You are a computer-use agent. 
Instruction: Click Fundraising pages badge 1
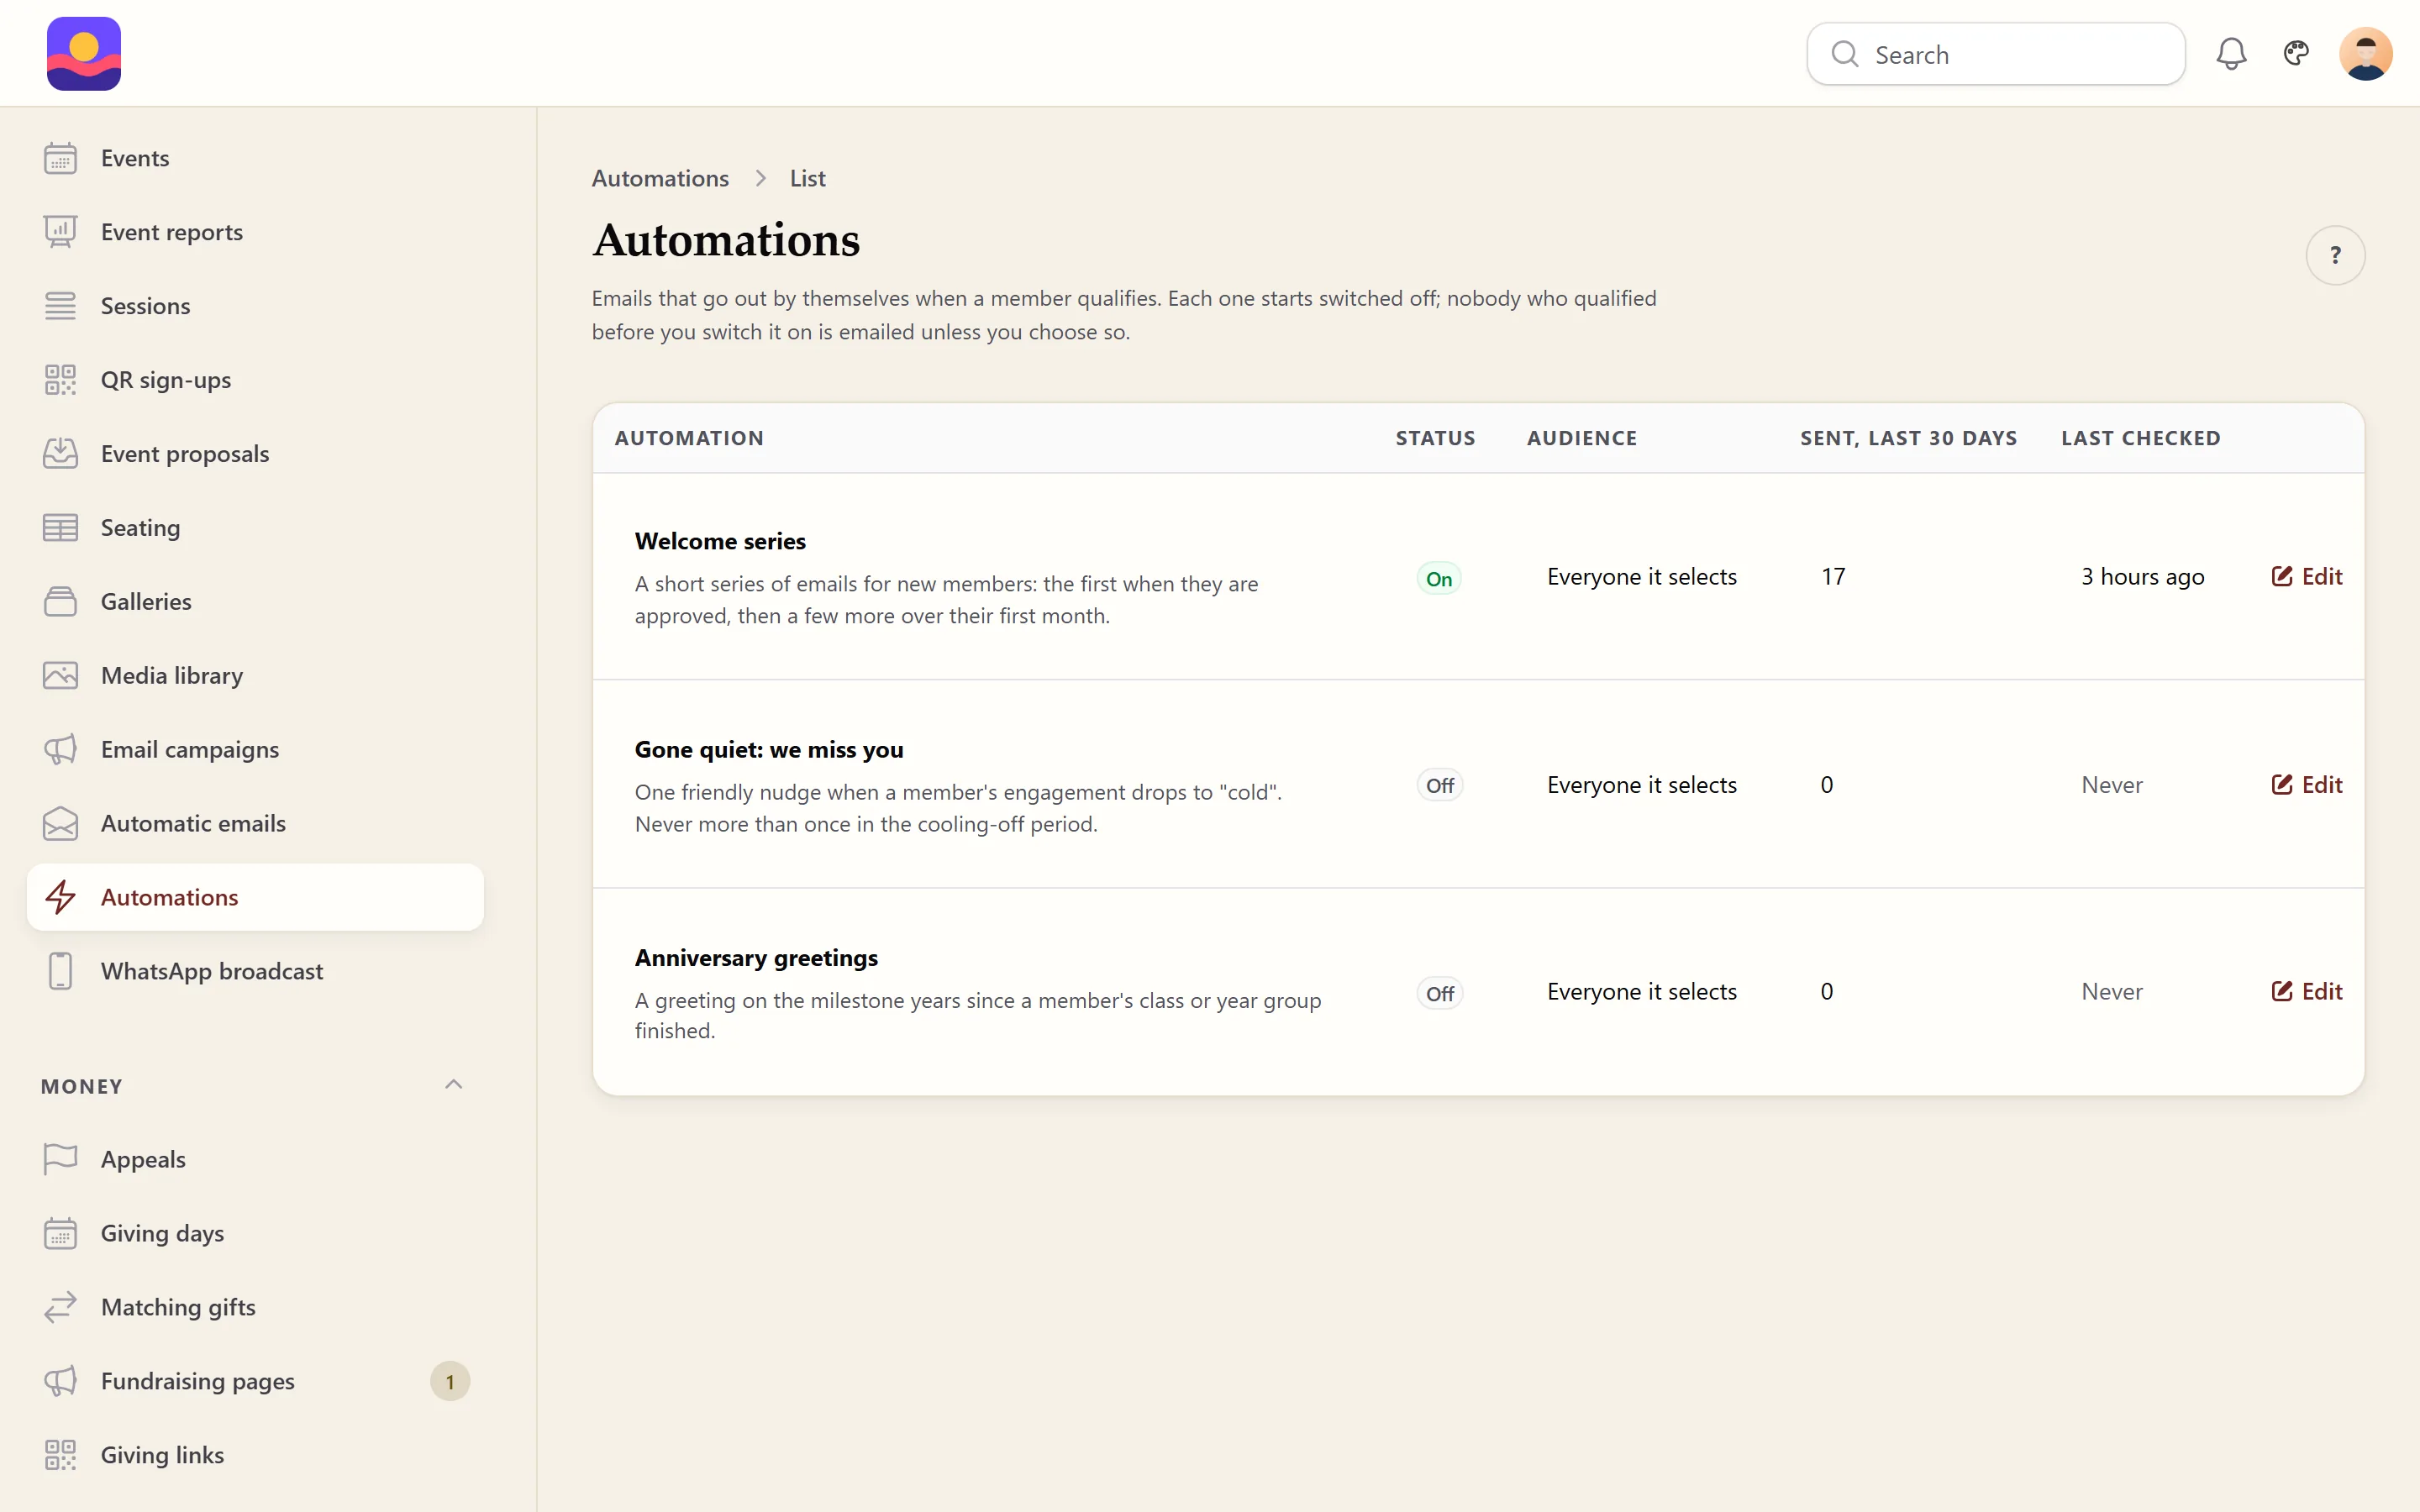(x=450, y=1381)
